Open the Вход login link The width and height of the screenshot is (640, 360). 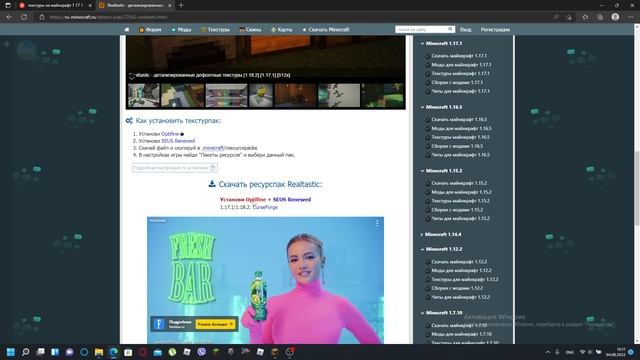click(465, 29)
